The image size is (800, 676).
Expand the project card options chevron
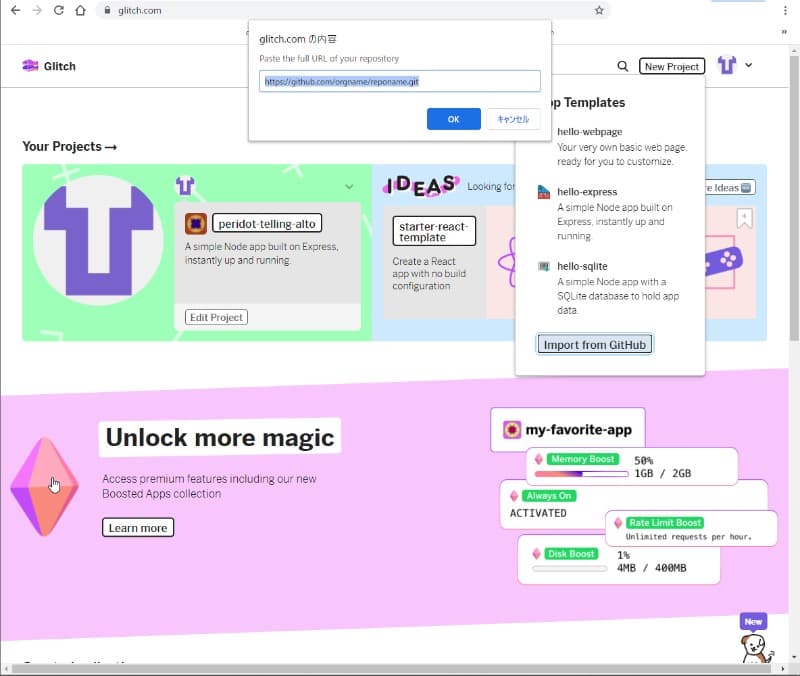tap(349, 186)
